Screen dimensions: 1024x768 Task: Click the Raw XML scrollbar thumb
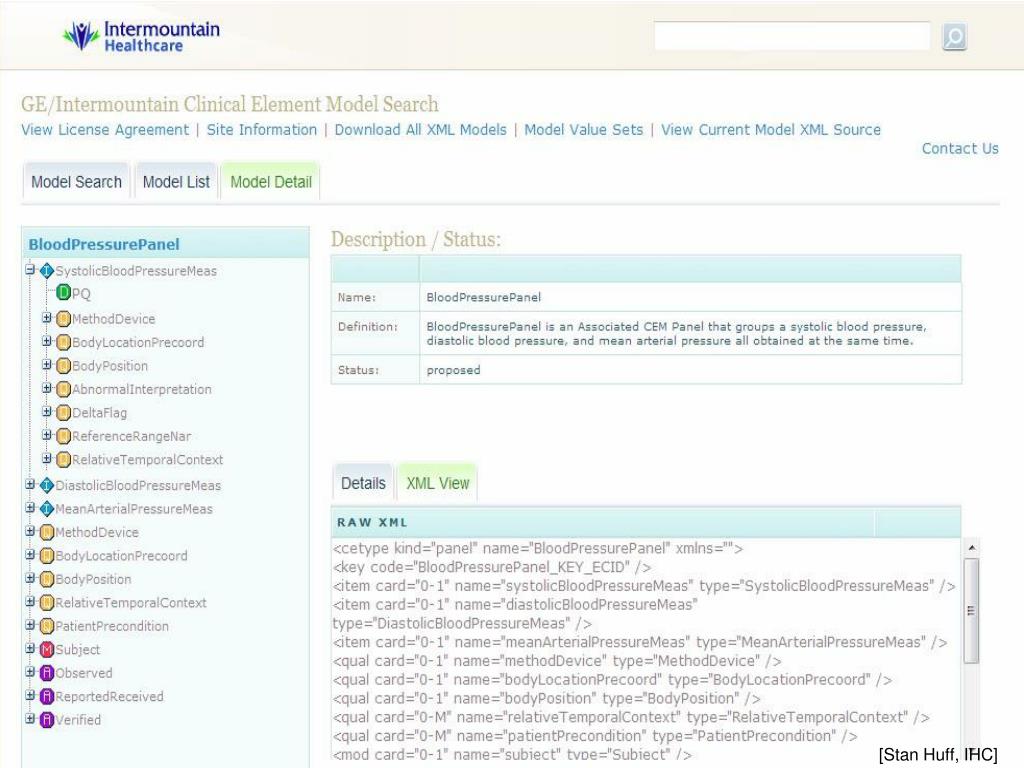[971, 611]
